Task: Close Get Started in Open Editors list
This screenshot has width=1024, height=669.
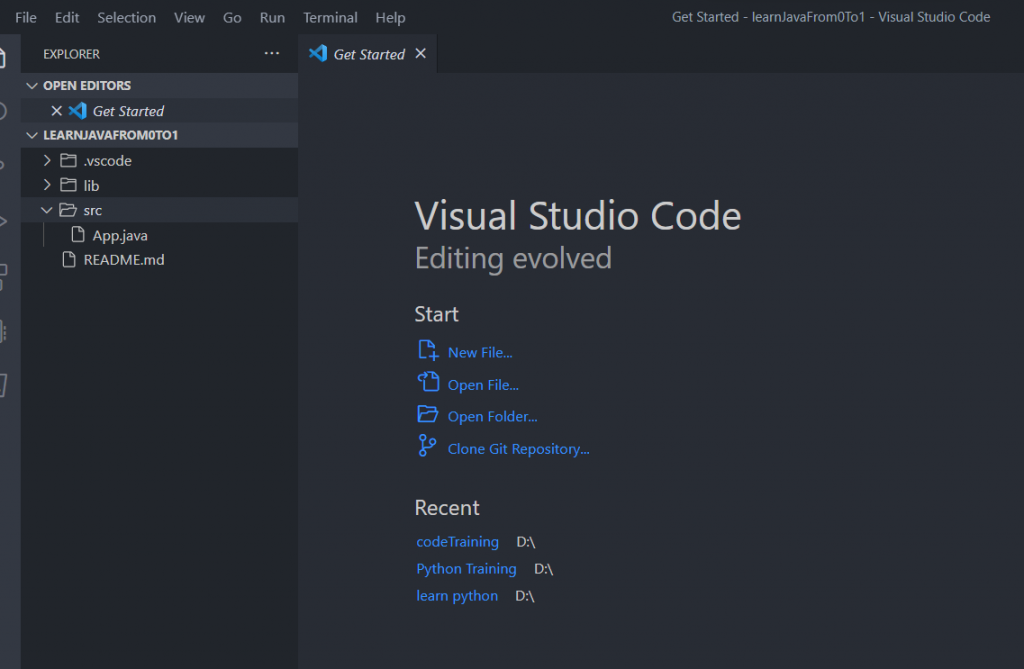Action: 57,111
